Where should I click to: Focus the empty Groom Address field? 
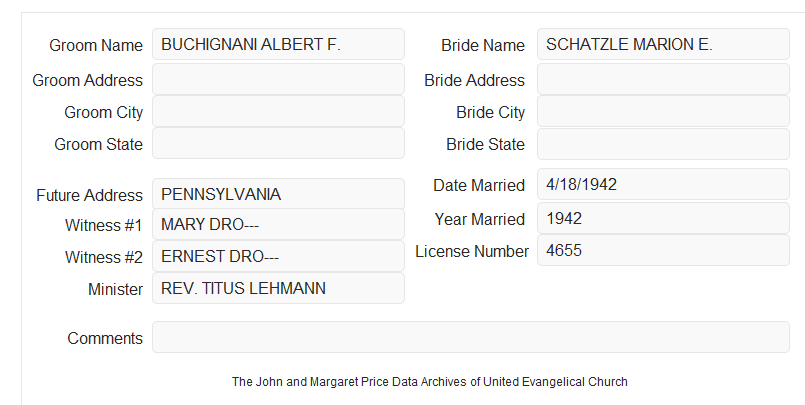tap(278, 79)
